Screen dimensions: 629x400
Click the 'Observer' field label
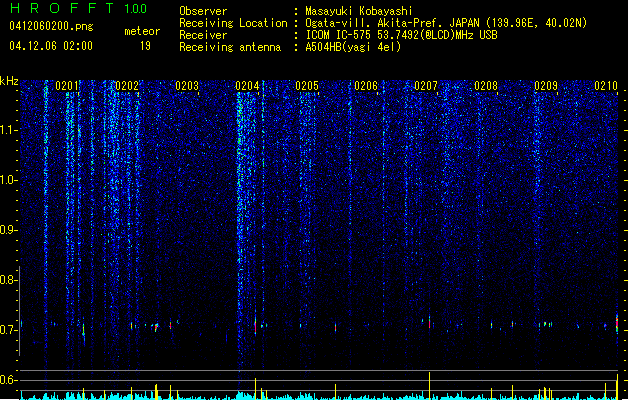[x=203, y=11]
